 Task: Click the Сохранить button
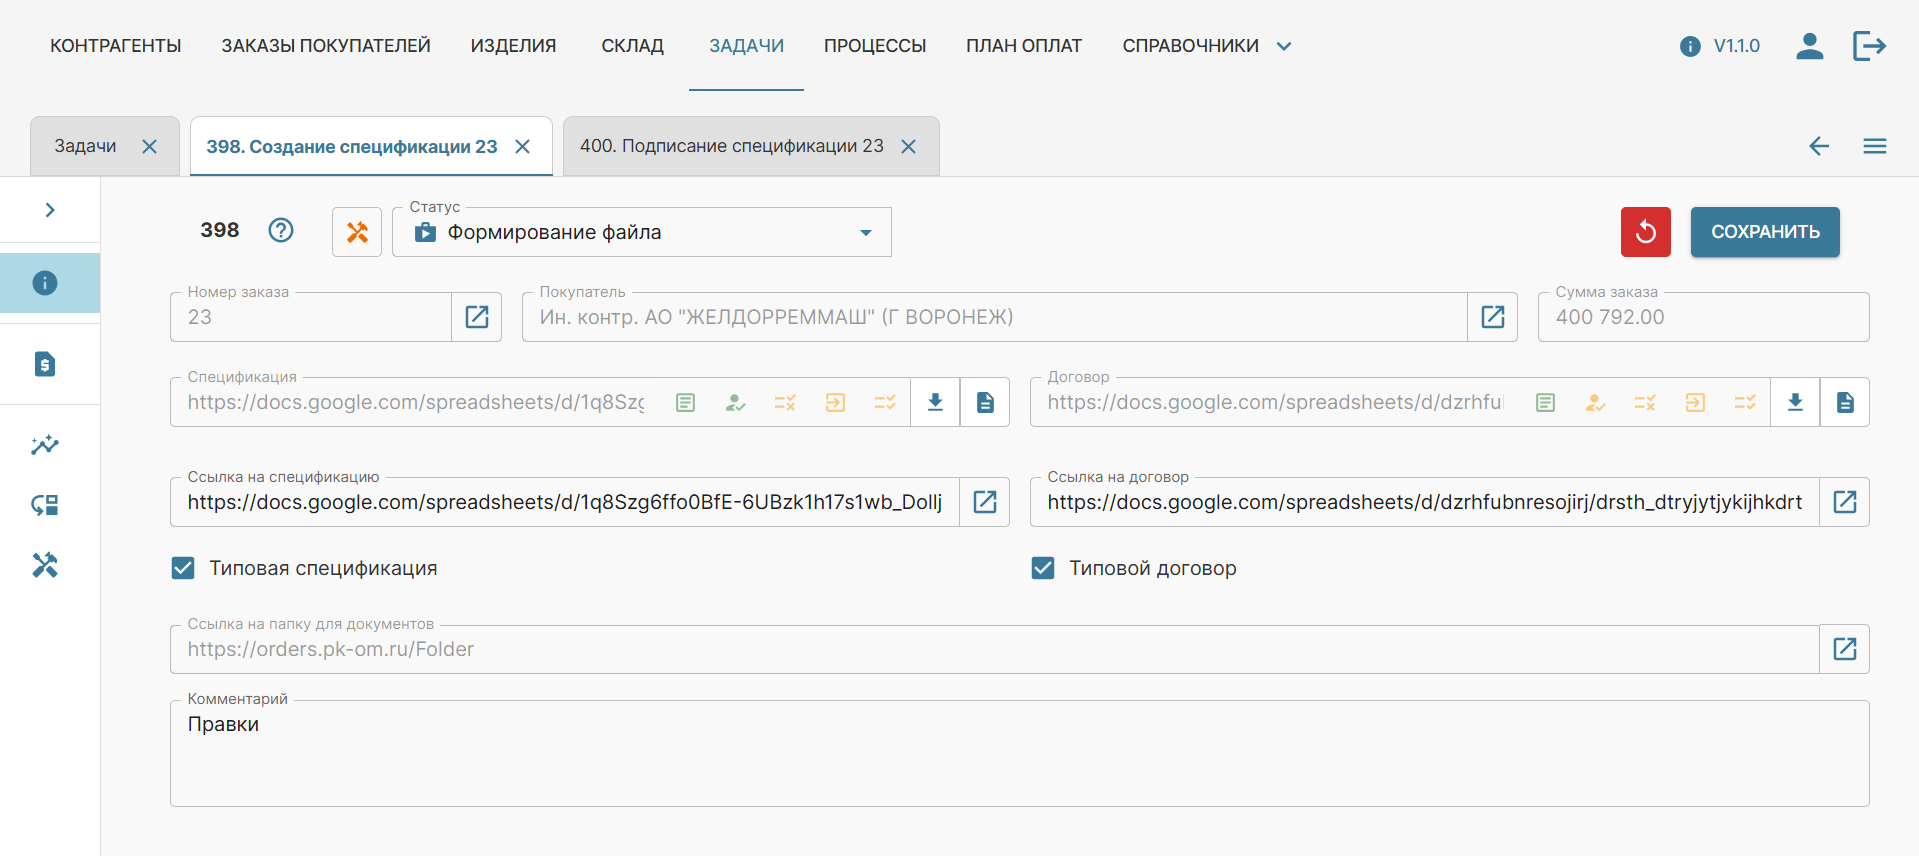[1765, 232]
